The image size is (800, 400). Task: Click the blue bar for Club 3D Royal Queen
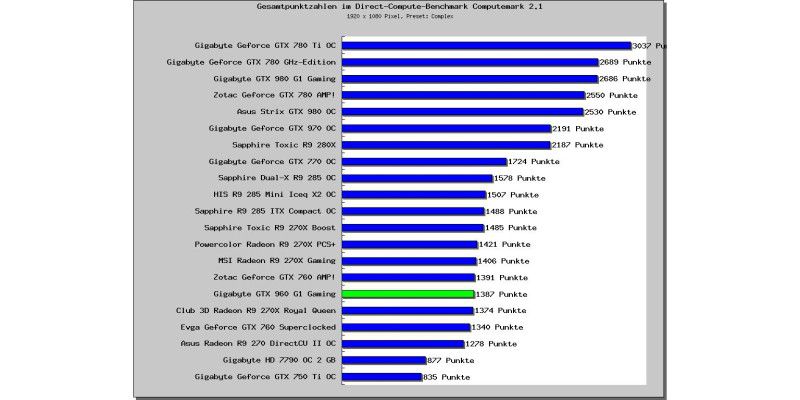408,310
